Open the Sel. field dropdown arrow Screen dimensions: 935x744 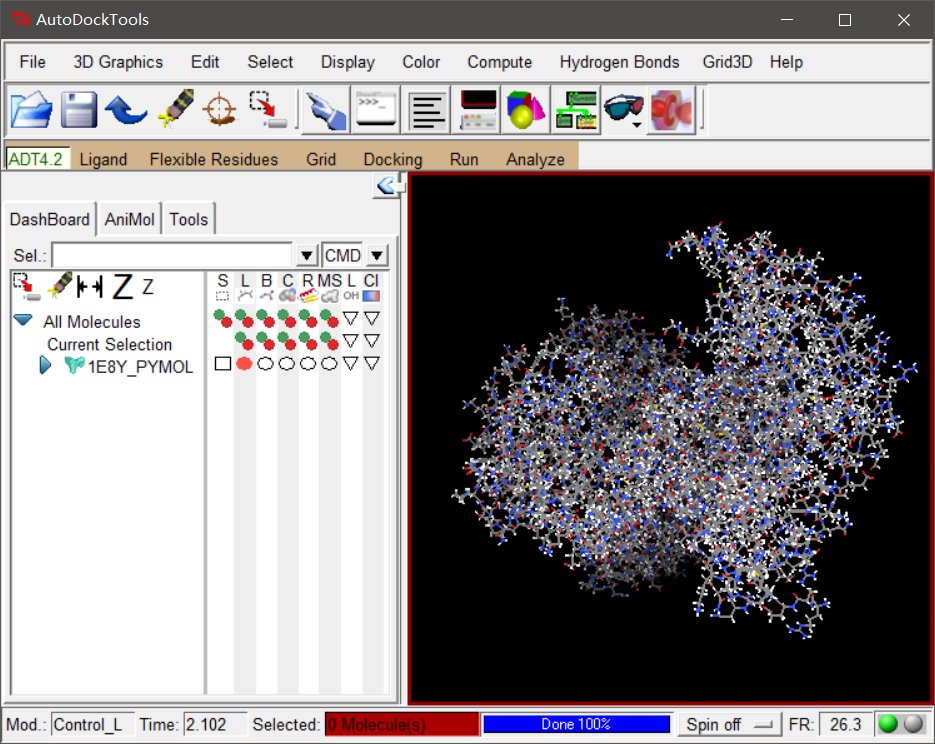(x=306, y=256)
